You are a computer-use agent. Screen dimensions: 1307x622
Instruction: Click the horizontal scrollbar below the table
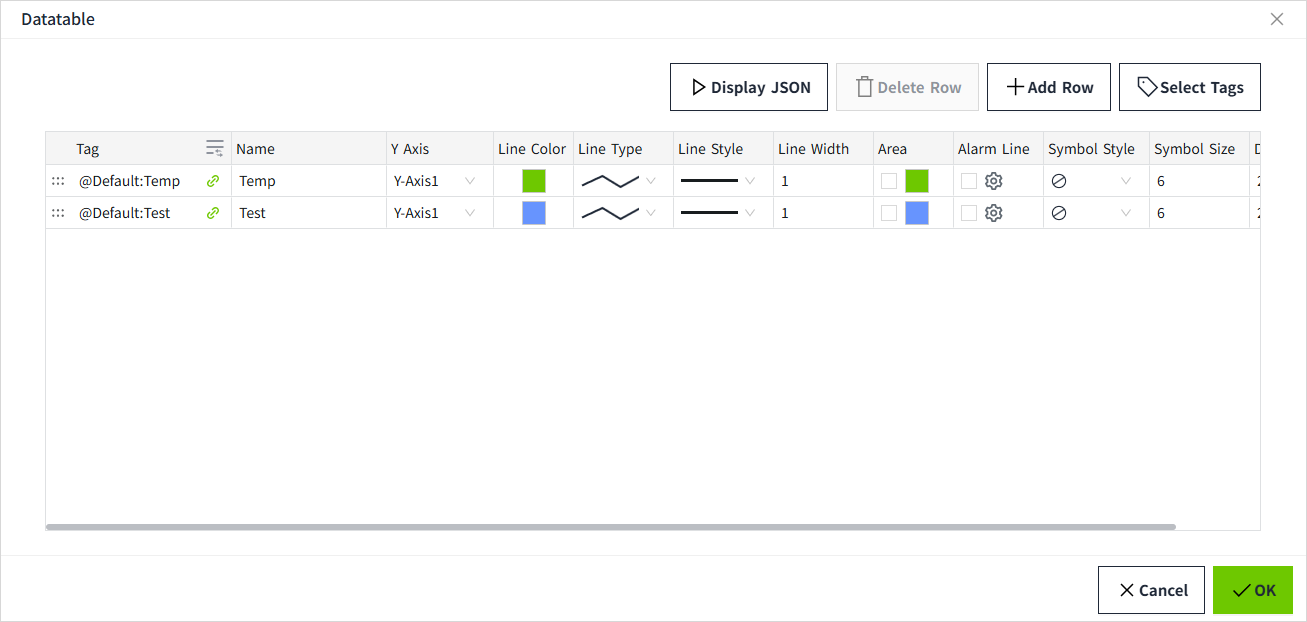(610, 527)
